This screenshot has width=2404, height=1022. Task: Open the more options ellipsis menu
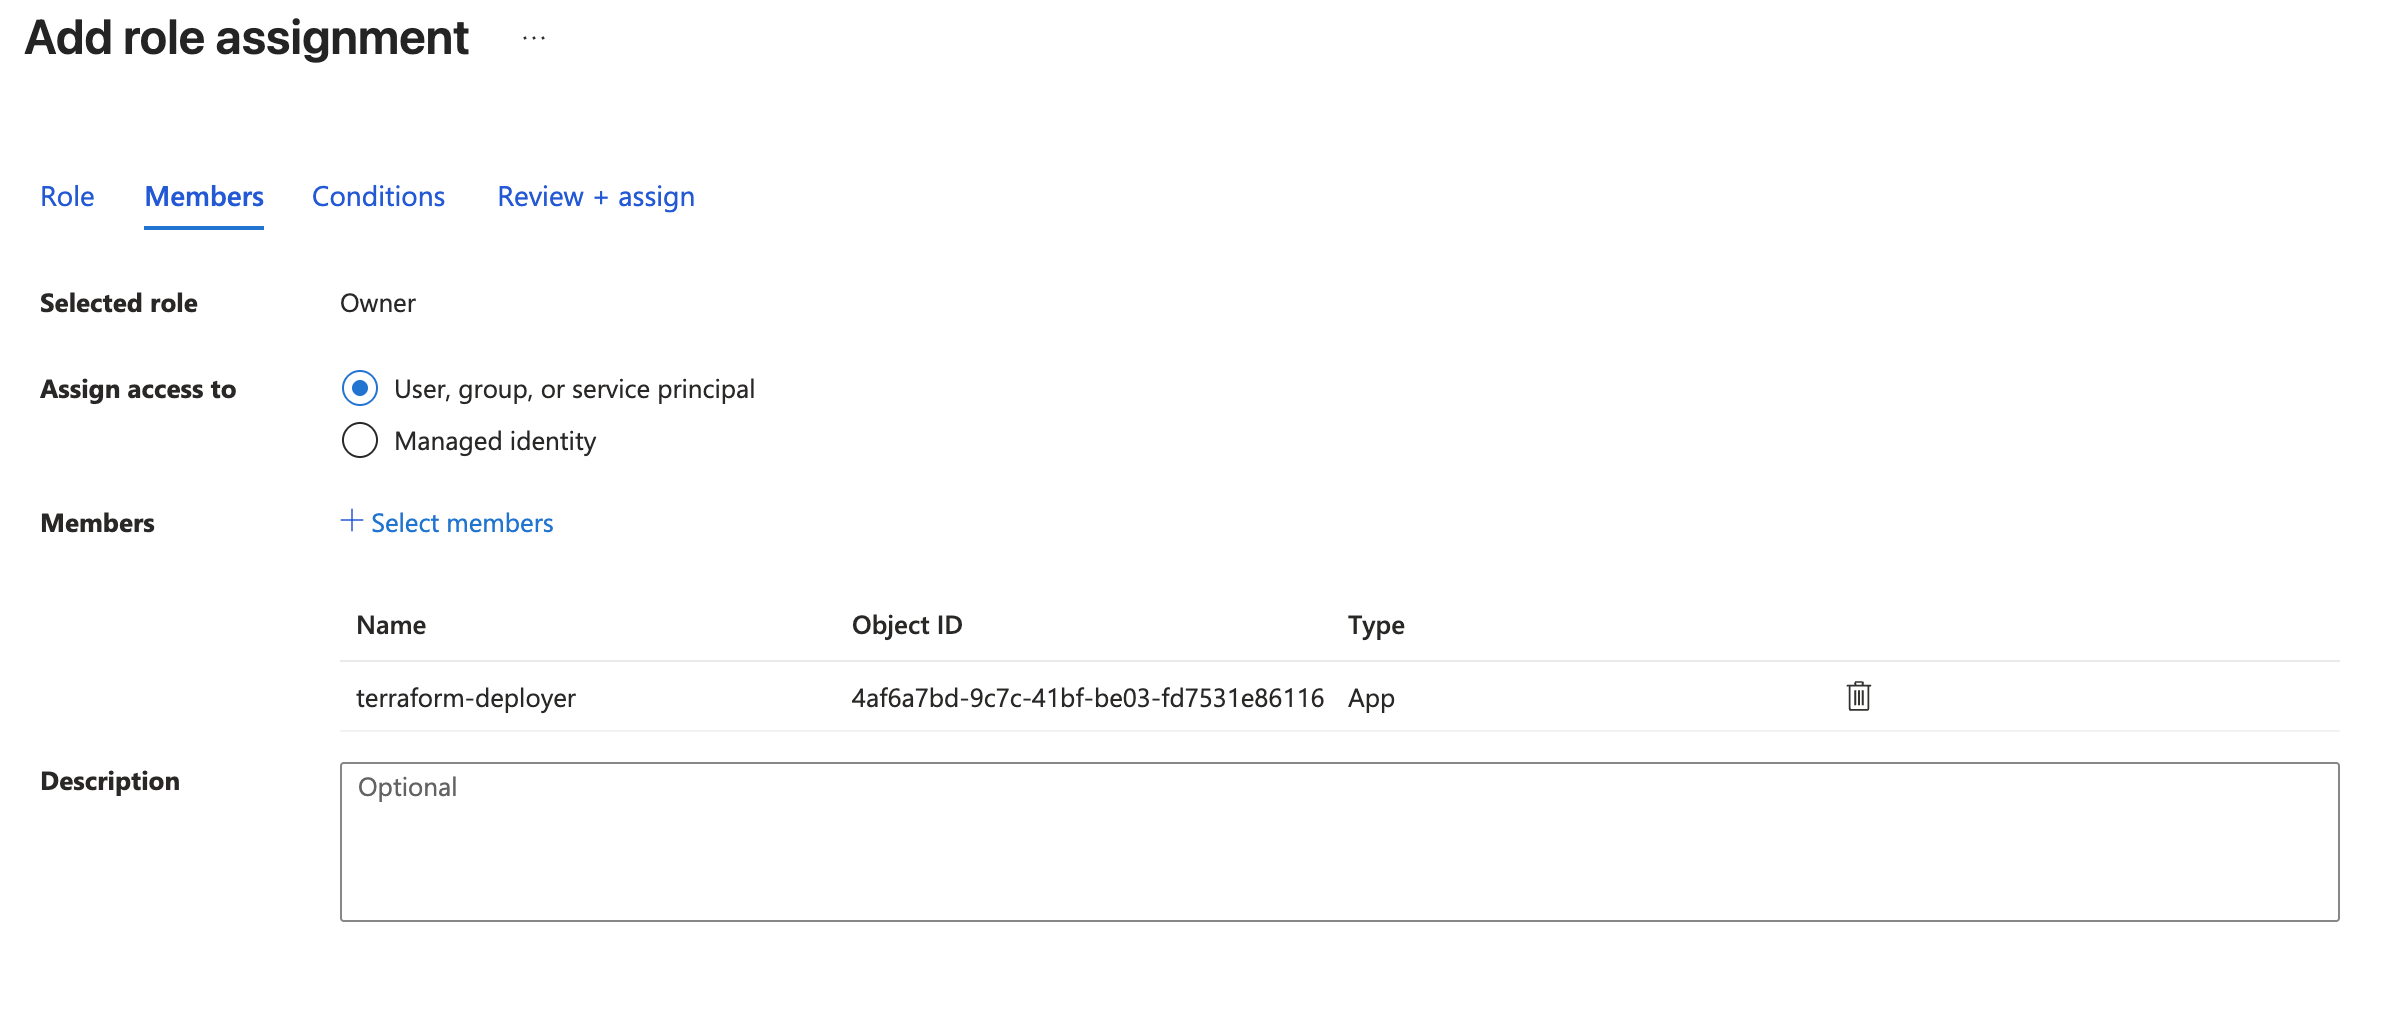(x=534, y=39)
